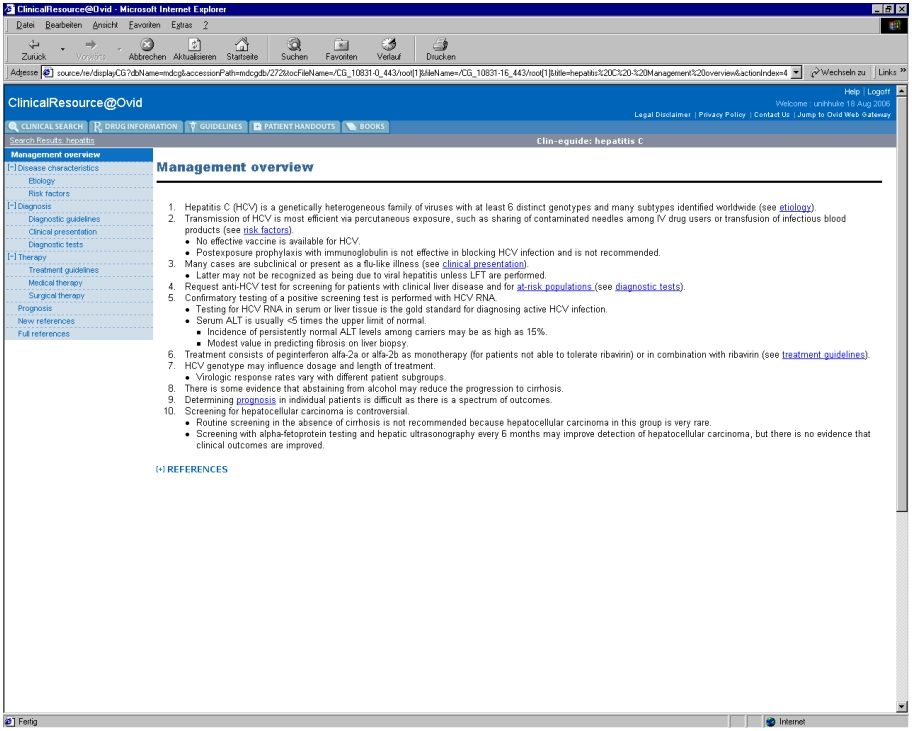
Task: Select Risk factors in the sidebar
Action: click(x=49, y=194)
